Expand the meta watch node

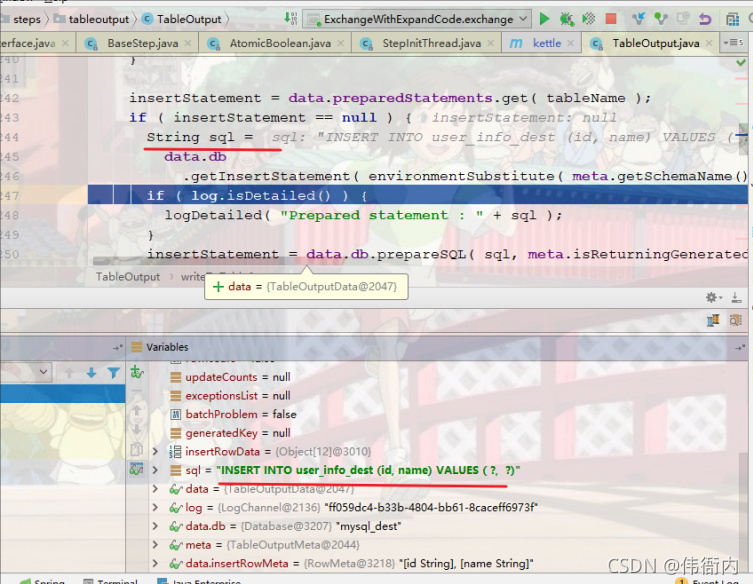[x=155, y=545]
